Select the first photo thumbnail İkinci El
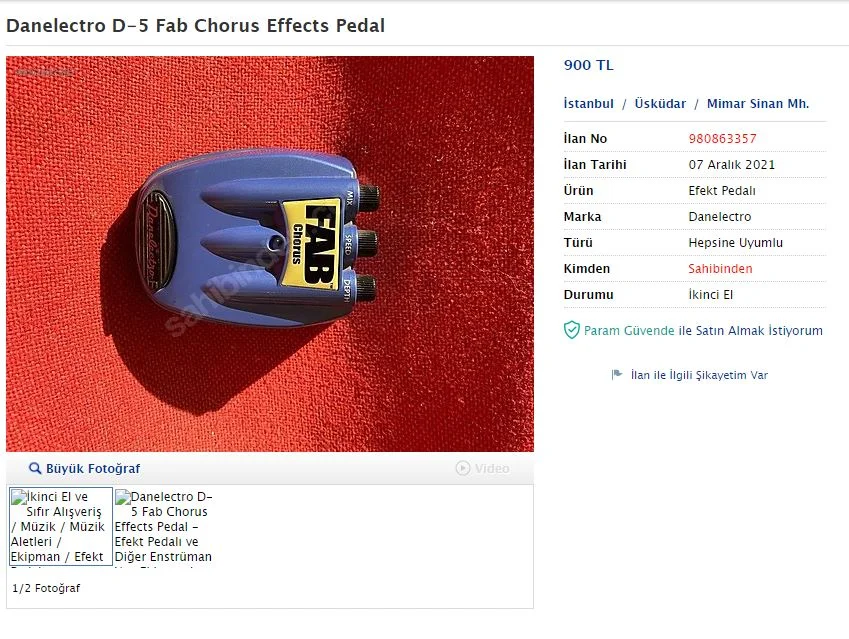 [61, 526]
